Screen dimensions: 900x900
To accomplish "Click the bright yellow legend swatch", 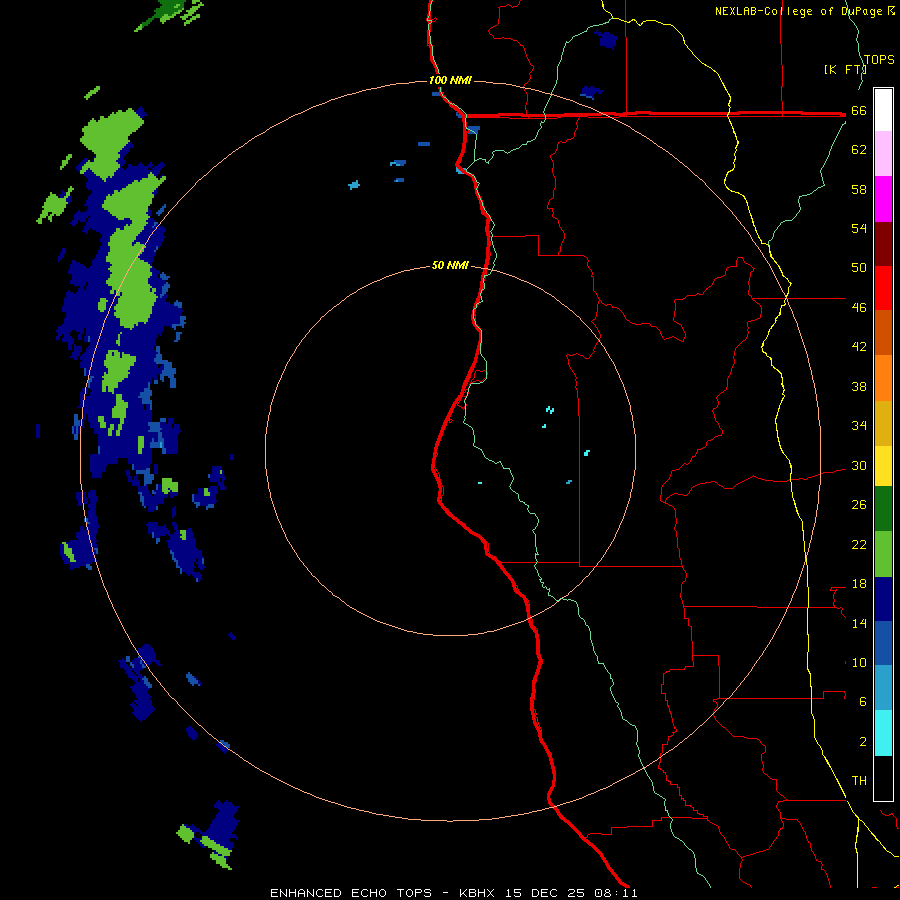I will coord(883,466).
